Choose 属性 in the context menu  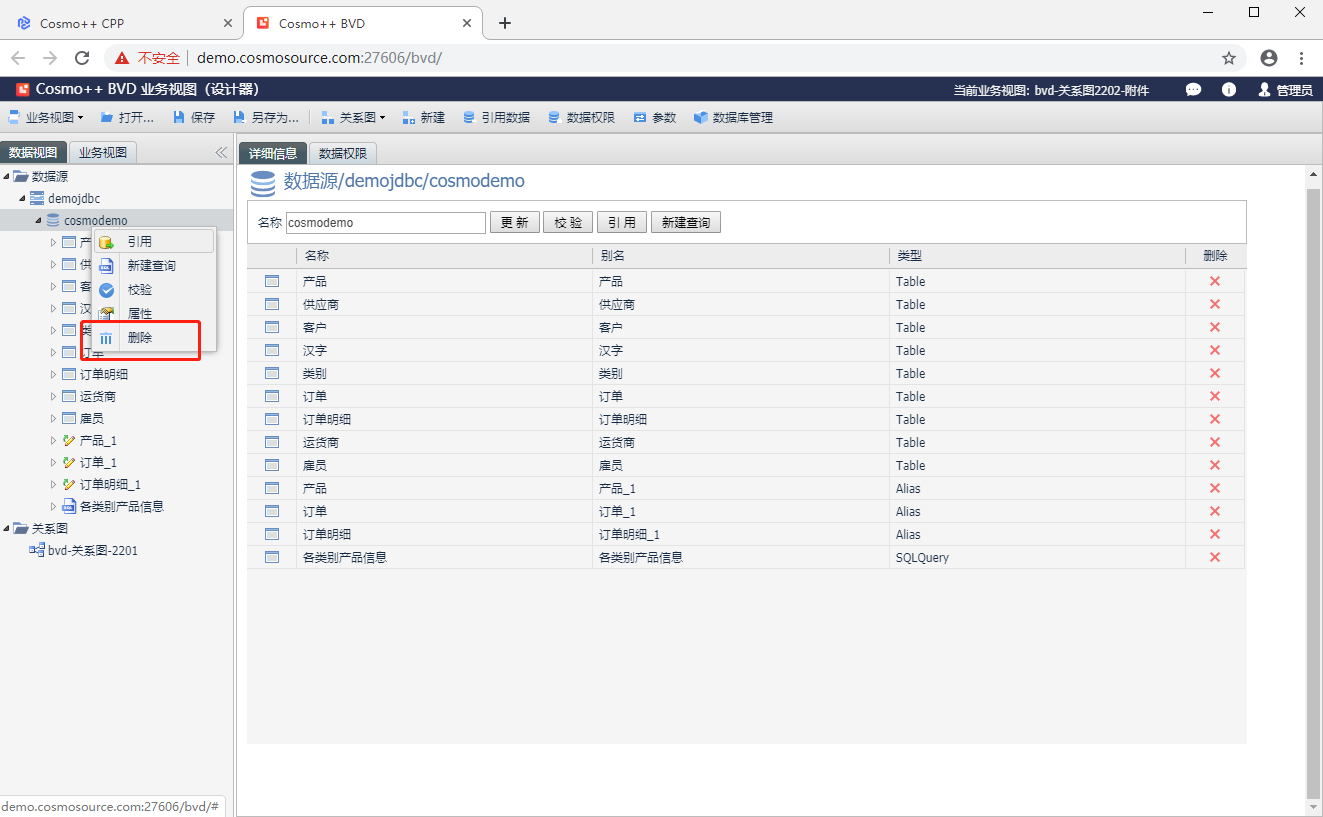(x=154, y=313)
